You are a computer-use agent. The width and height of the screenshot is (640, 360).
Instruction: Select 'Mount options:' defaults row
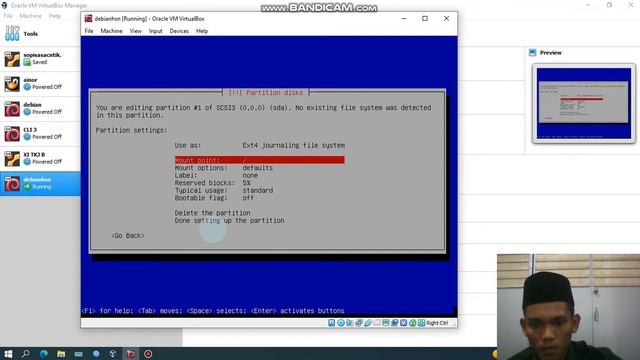point(224,168)
